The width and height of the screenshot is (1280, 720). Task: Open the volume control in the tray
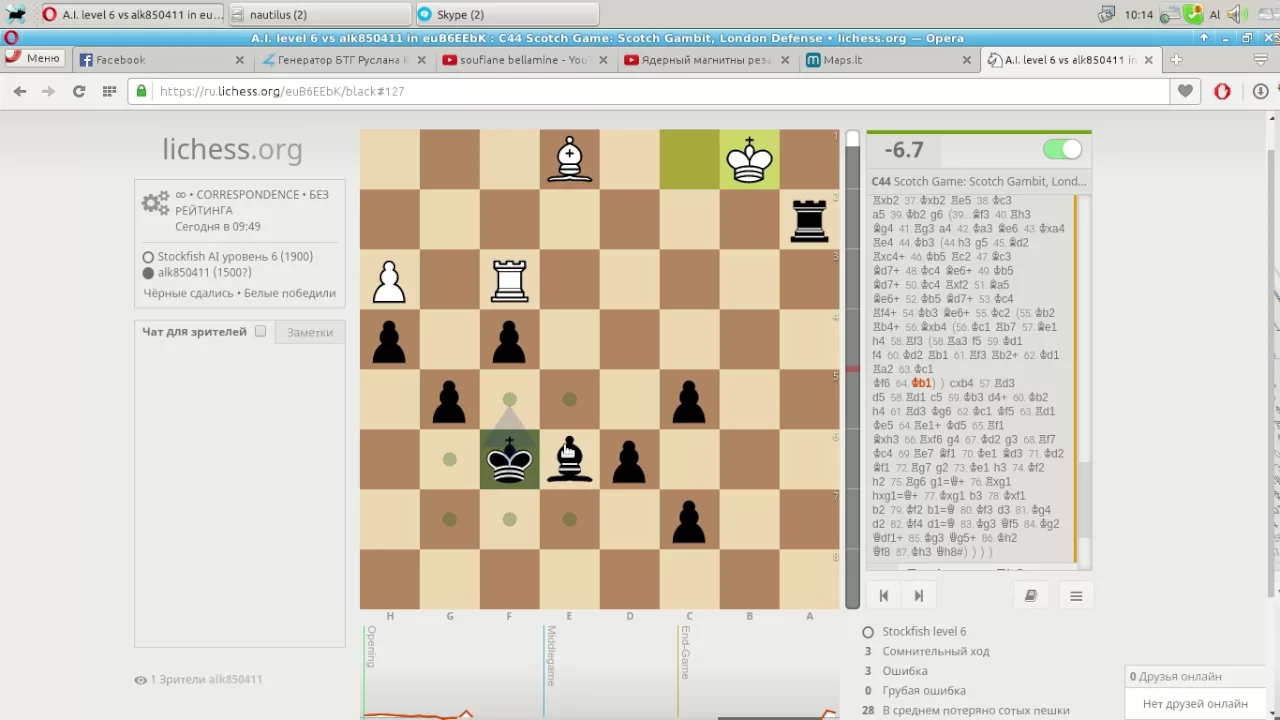coord(1236,14)
